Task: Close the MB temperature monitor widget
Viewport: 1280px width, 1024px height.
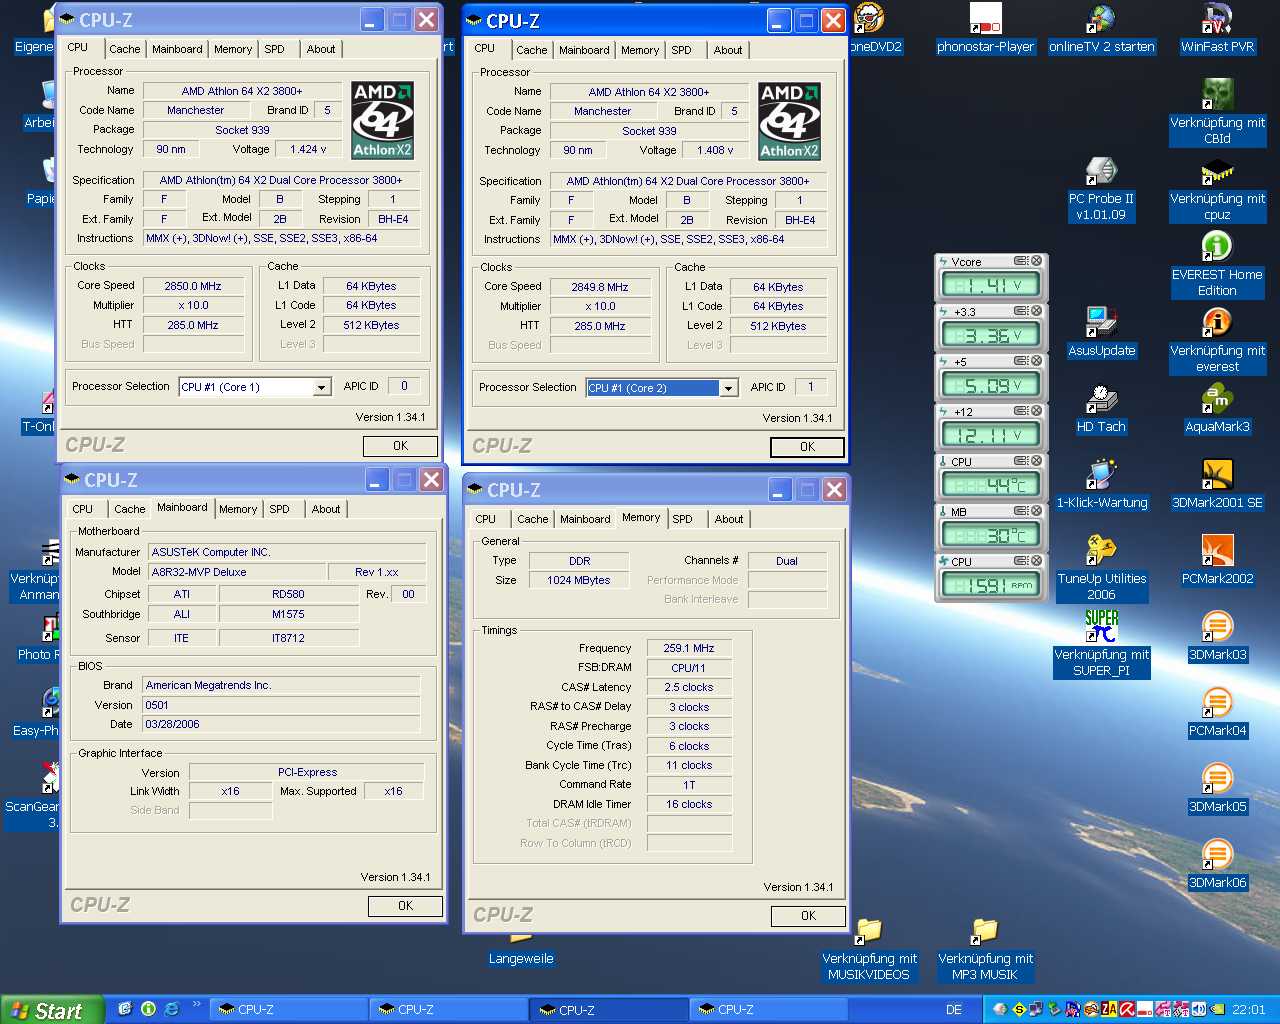Action: (1036, 511)
